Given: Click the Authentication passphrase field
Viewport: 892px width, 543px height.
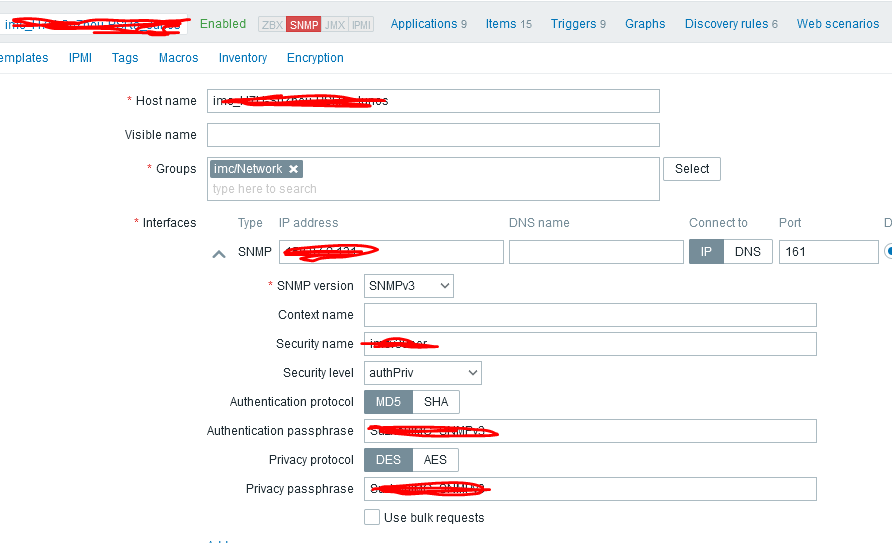Looking at the screenshot, I should click(x=590, y=431).
